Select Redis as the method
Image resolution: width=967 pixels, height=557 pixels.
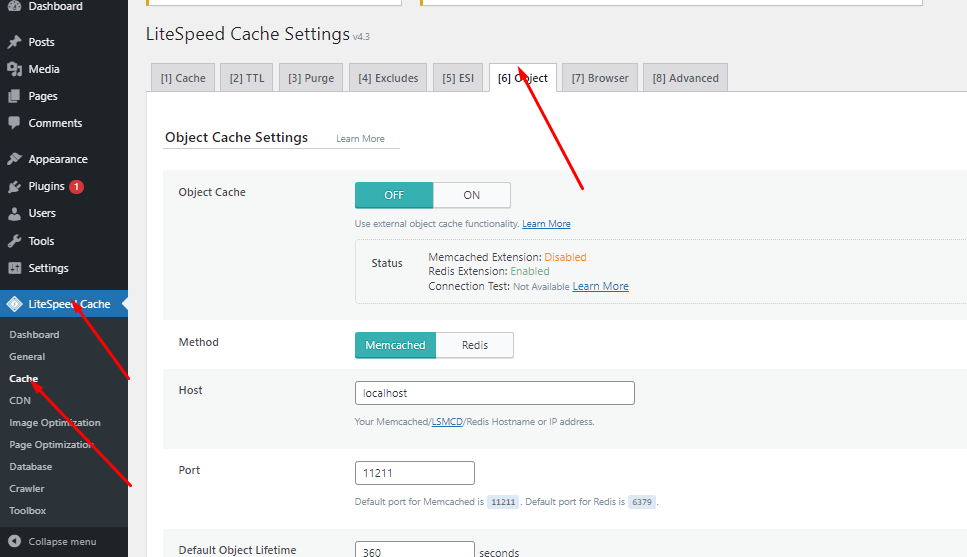(x=475, y=345)
